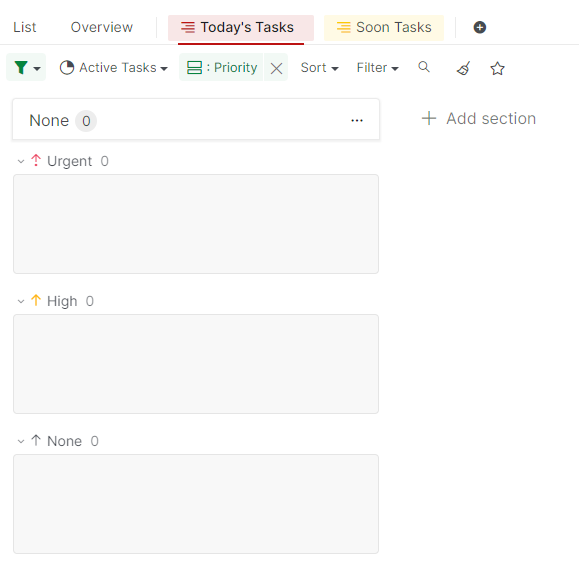Click the search magnifier icon
The image size is (579, 586).
pos(424,67)
